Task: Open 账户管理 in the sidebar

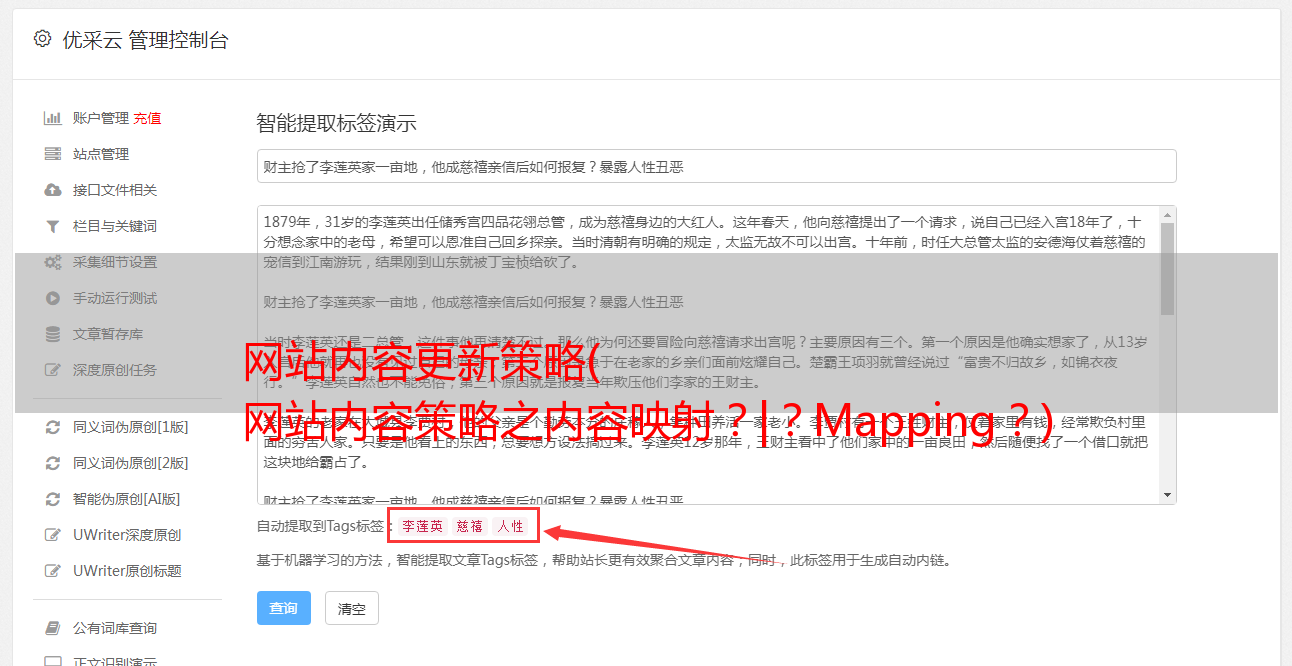Action: (101, 118)
